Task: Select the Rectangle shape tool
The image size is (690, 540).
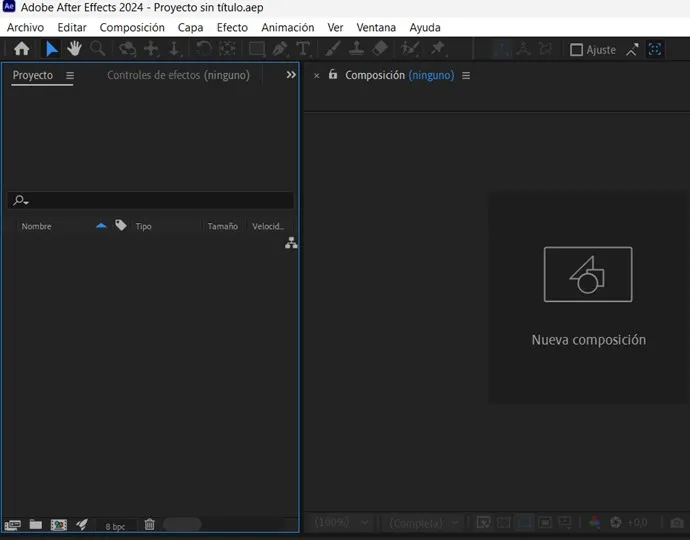Action: click(x=257, y=49)
